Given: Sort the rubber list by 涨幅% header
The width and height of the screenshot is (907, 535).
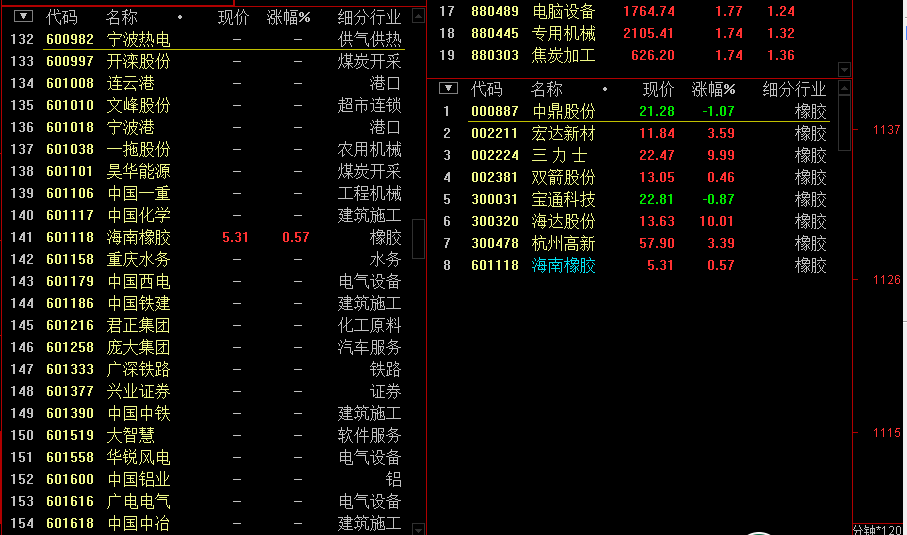Looking at the screenshot, I should (x=714, y=90).
